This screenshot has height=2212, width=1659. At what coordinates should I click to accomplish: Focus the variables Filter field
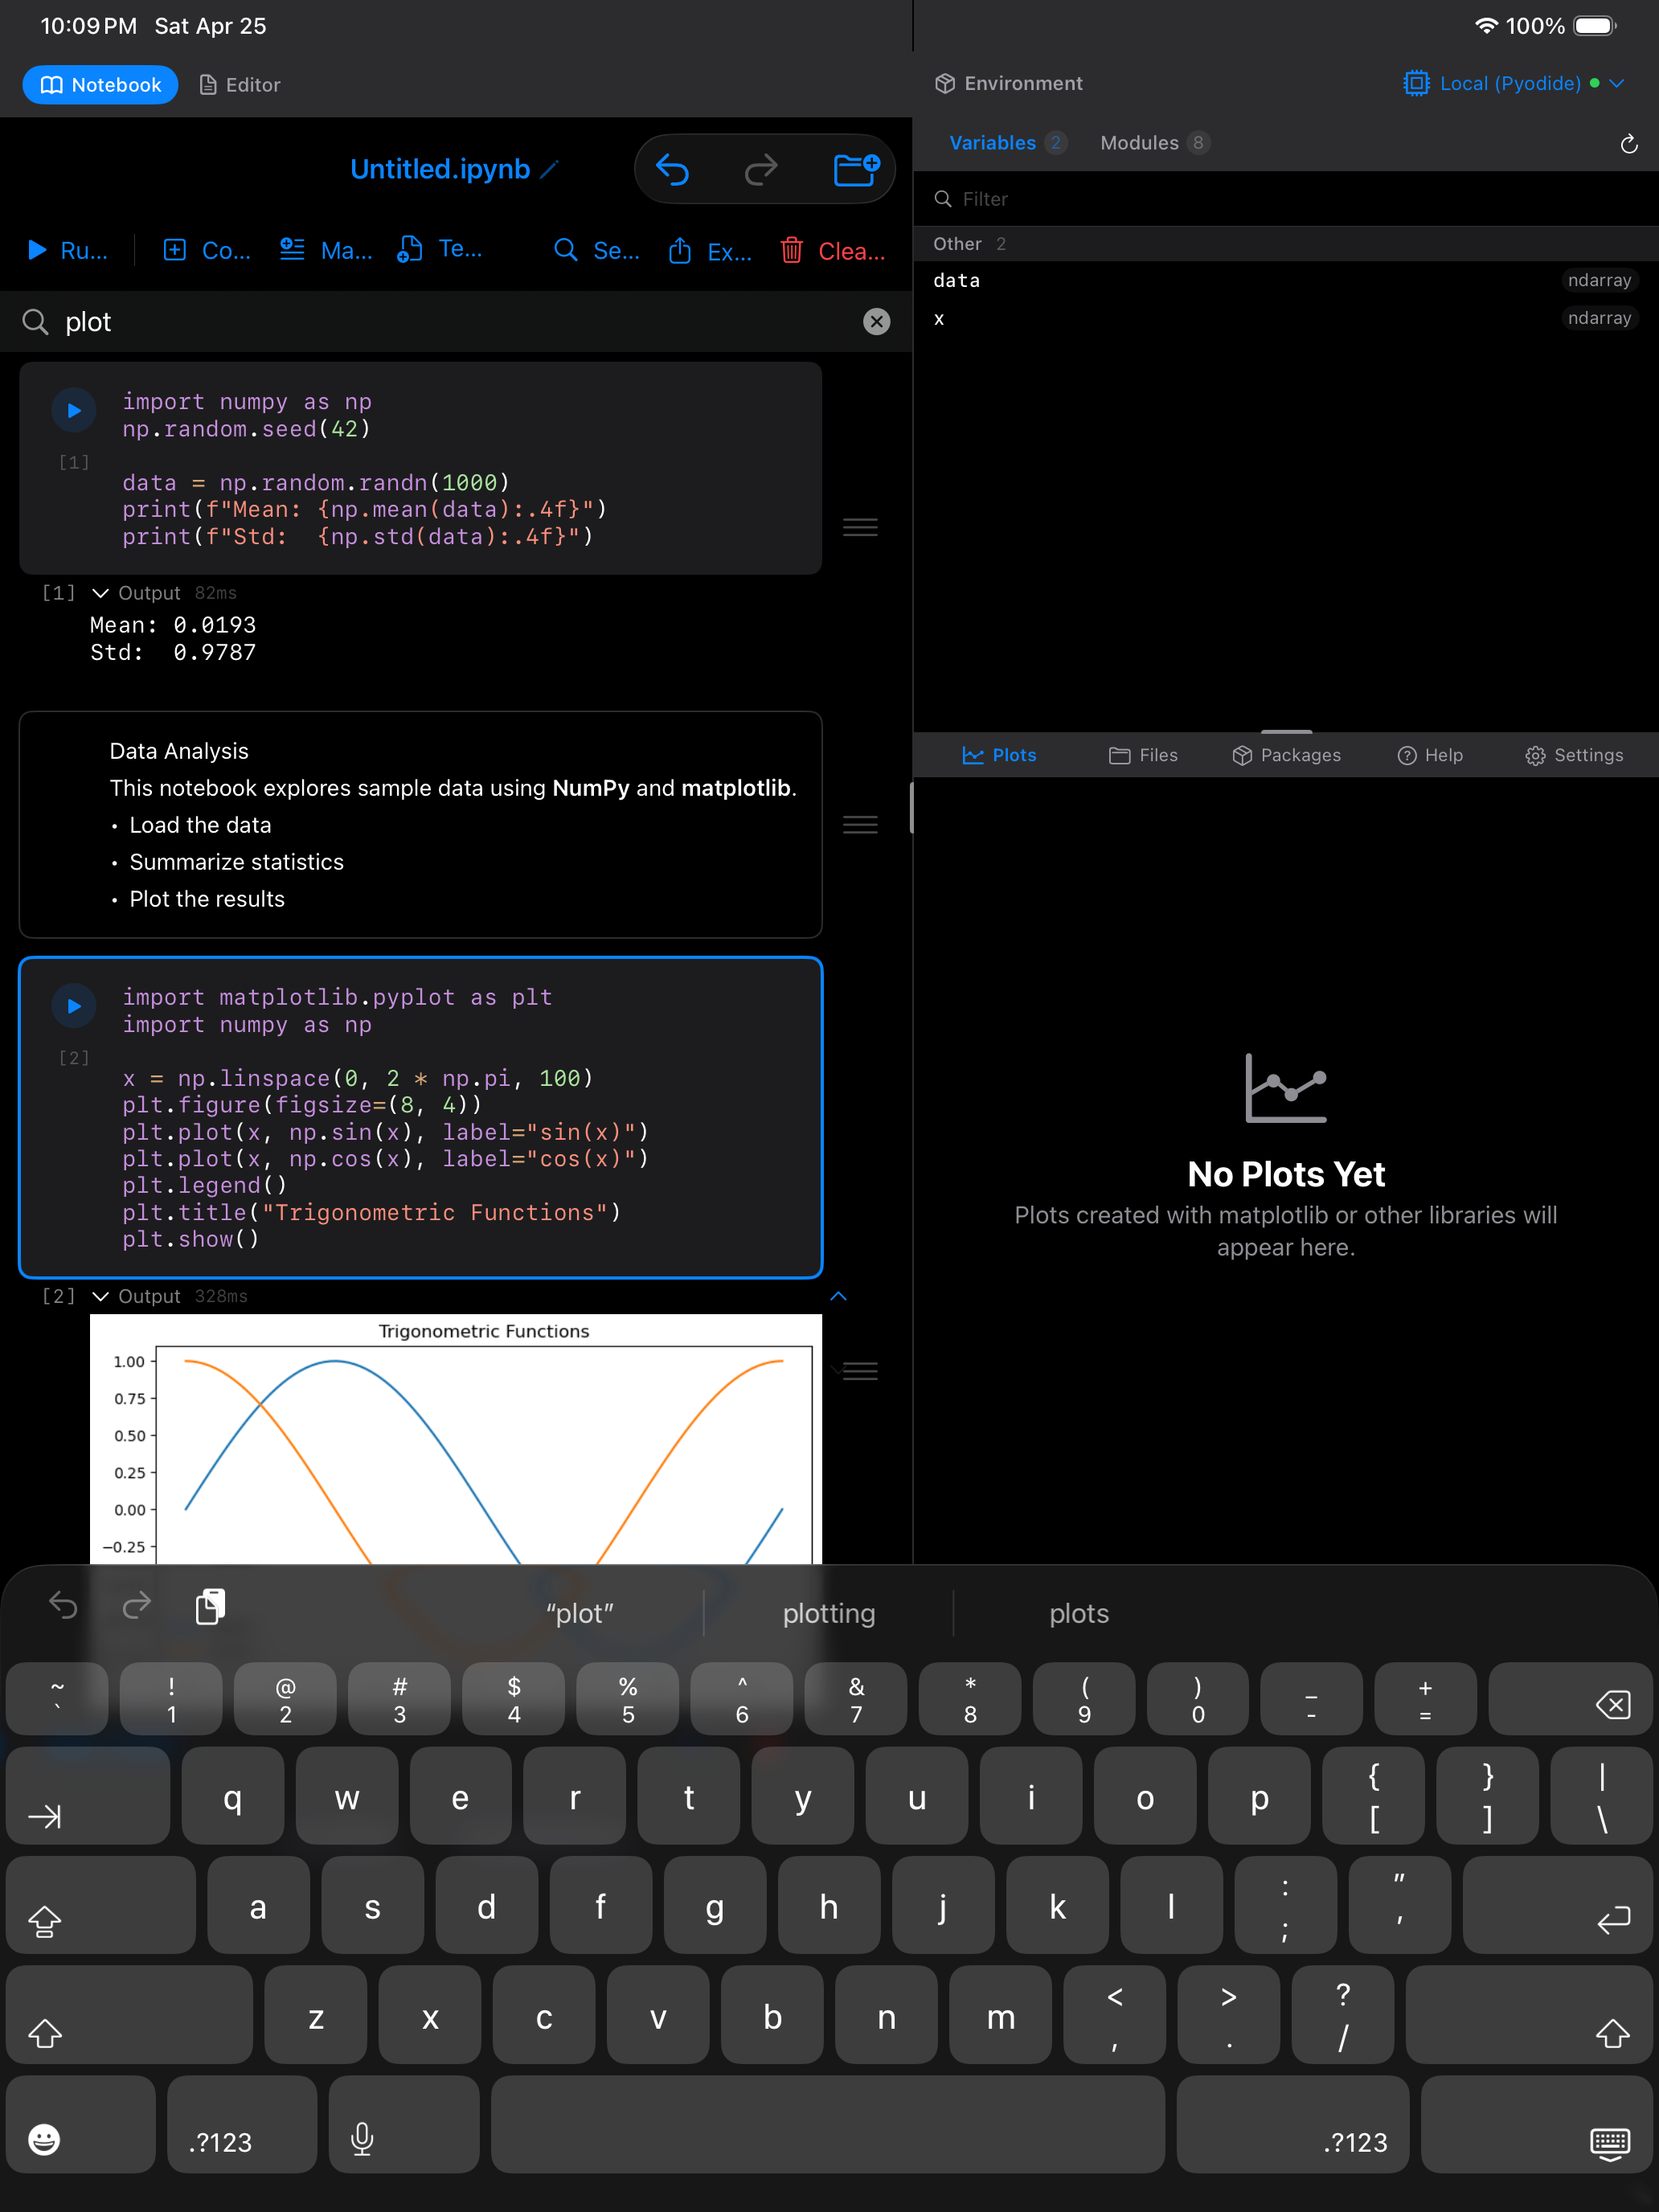1286,199
